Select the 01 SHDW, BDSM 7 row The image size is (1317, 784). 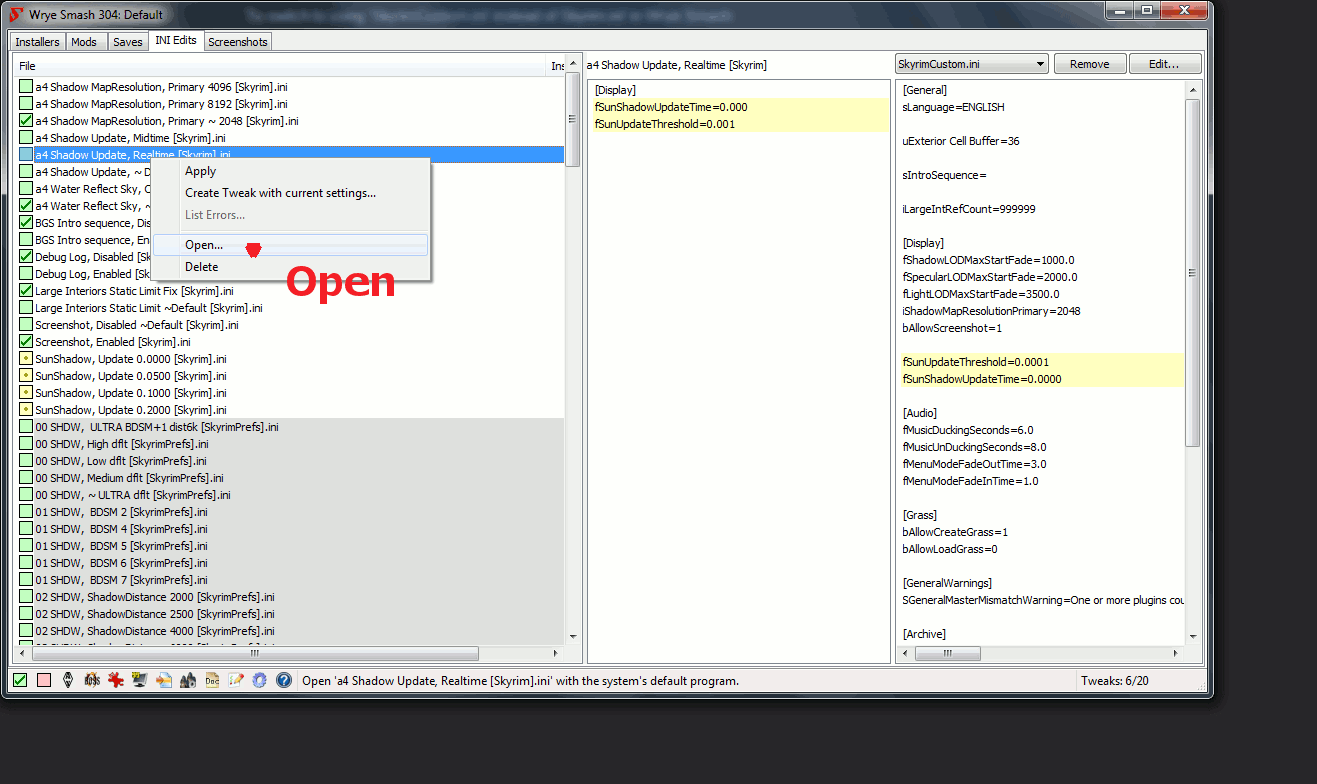coord(290,580)
